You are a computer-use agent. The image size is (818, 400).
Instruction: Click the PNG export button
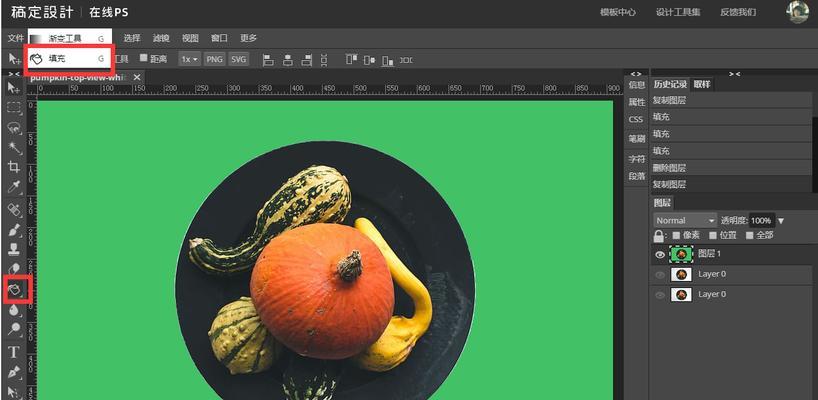pos(214,59)
